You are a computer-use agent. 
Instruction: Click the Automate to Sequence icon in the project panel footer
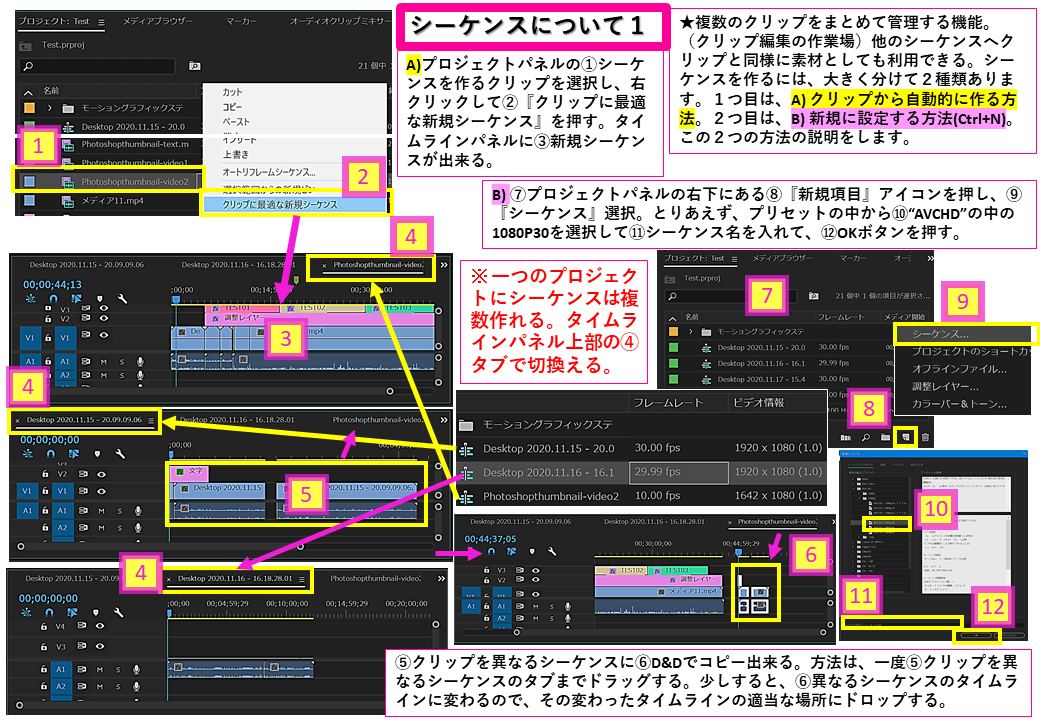coord(846,438)
